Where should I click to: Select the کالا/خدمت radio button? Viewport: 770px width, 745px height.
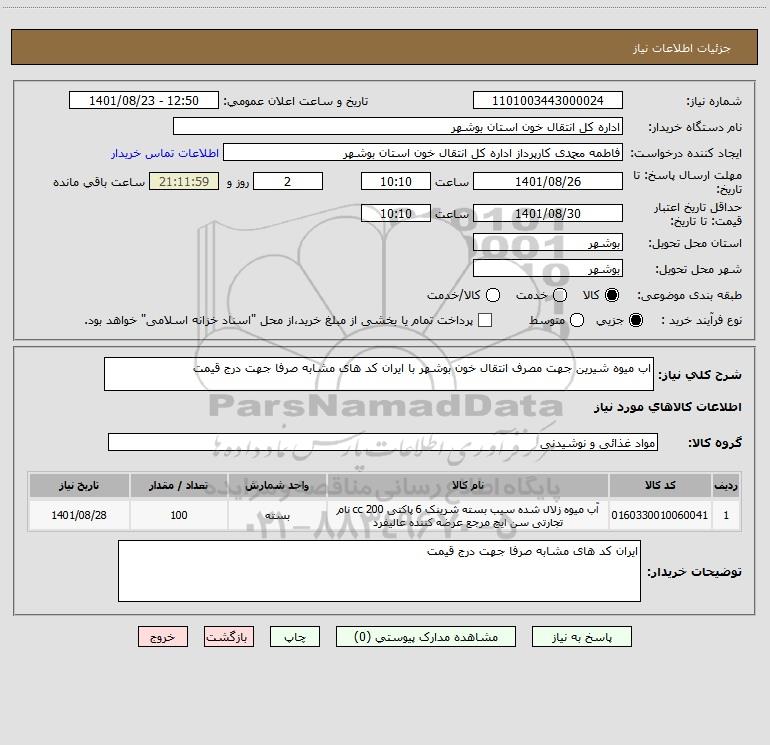(493, 295)
